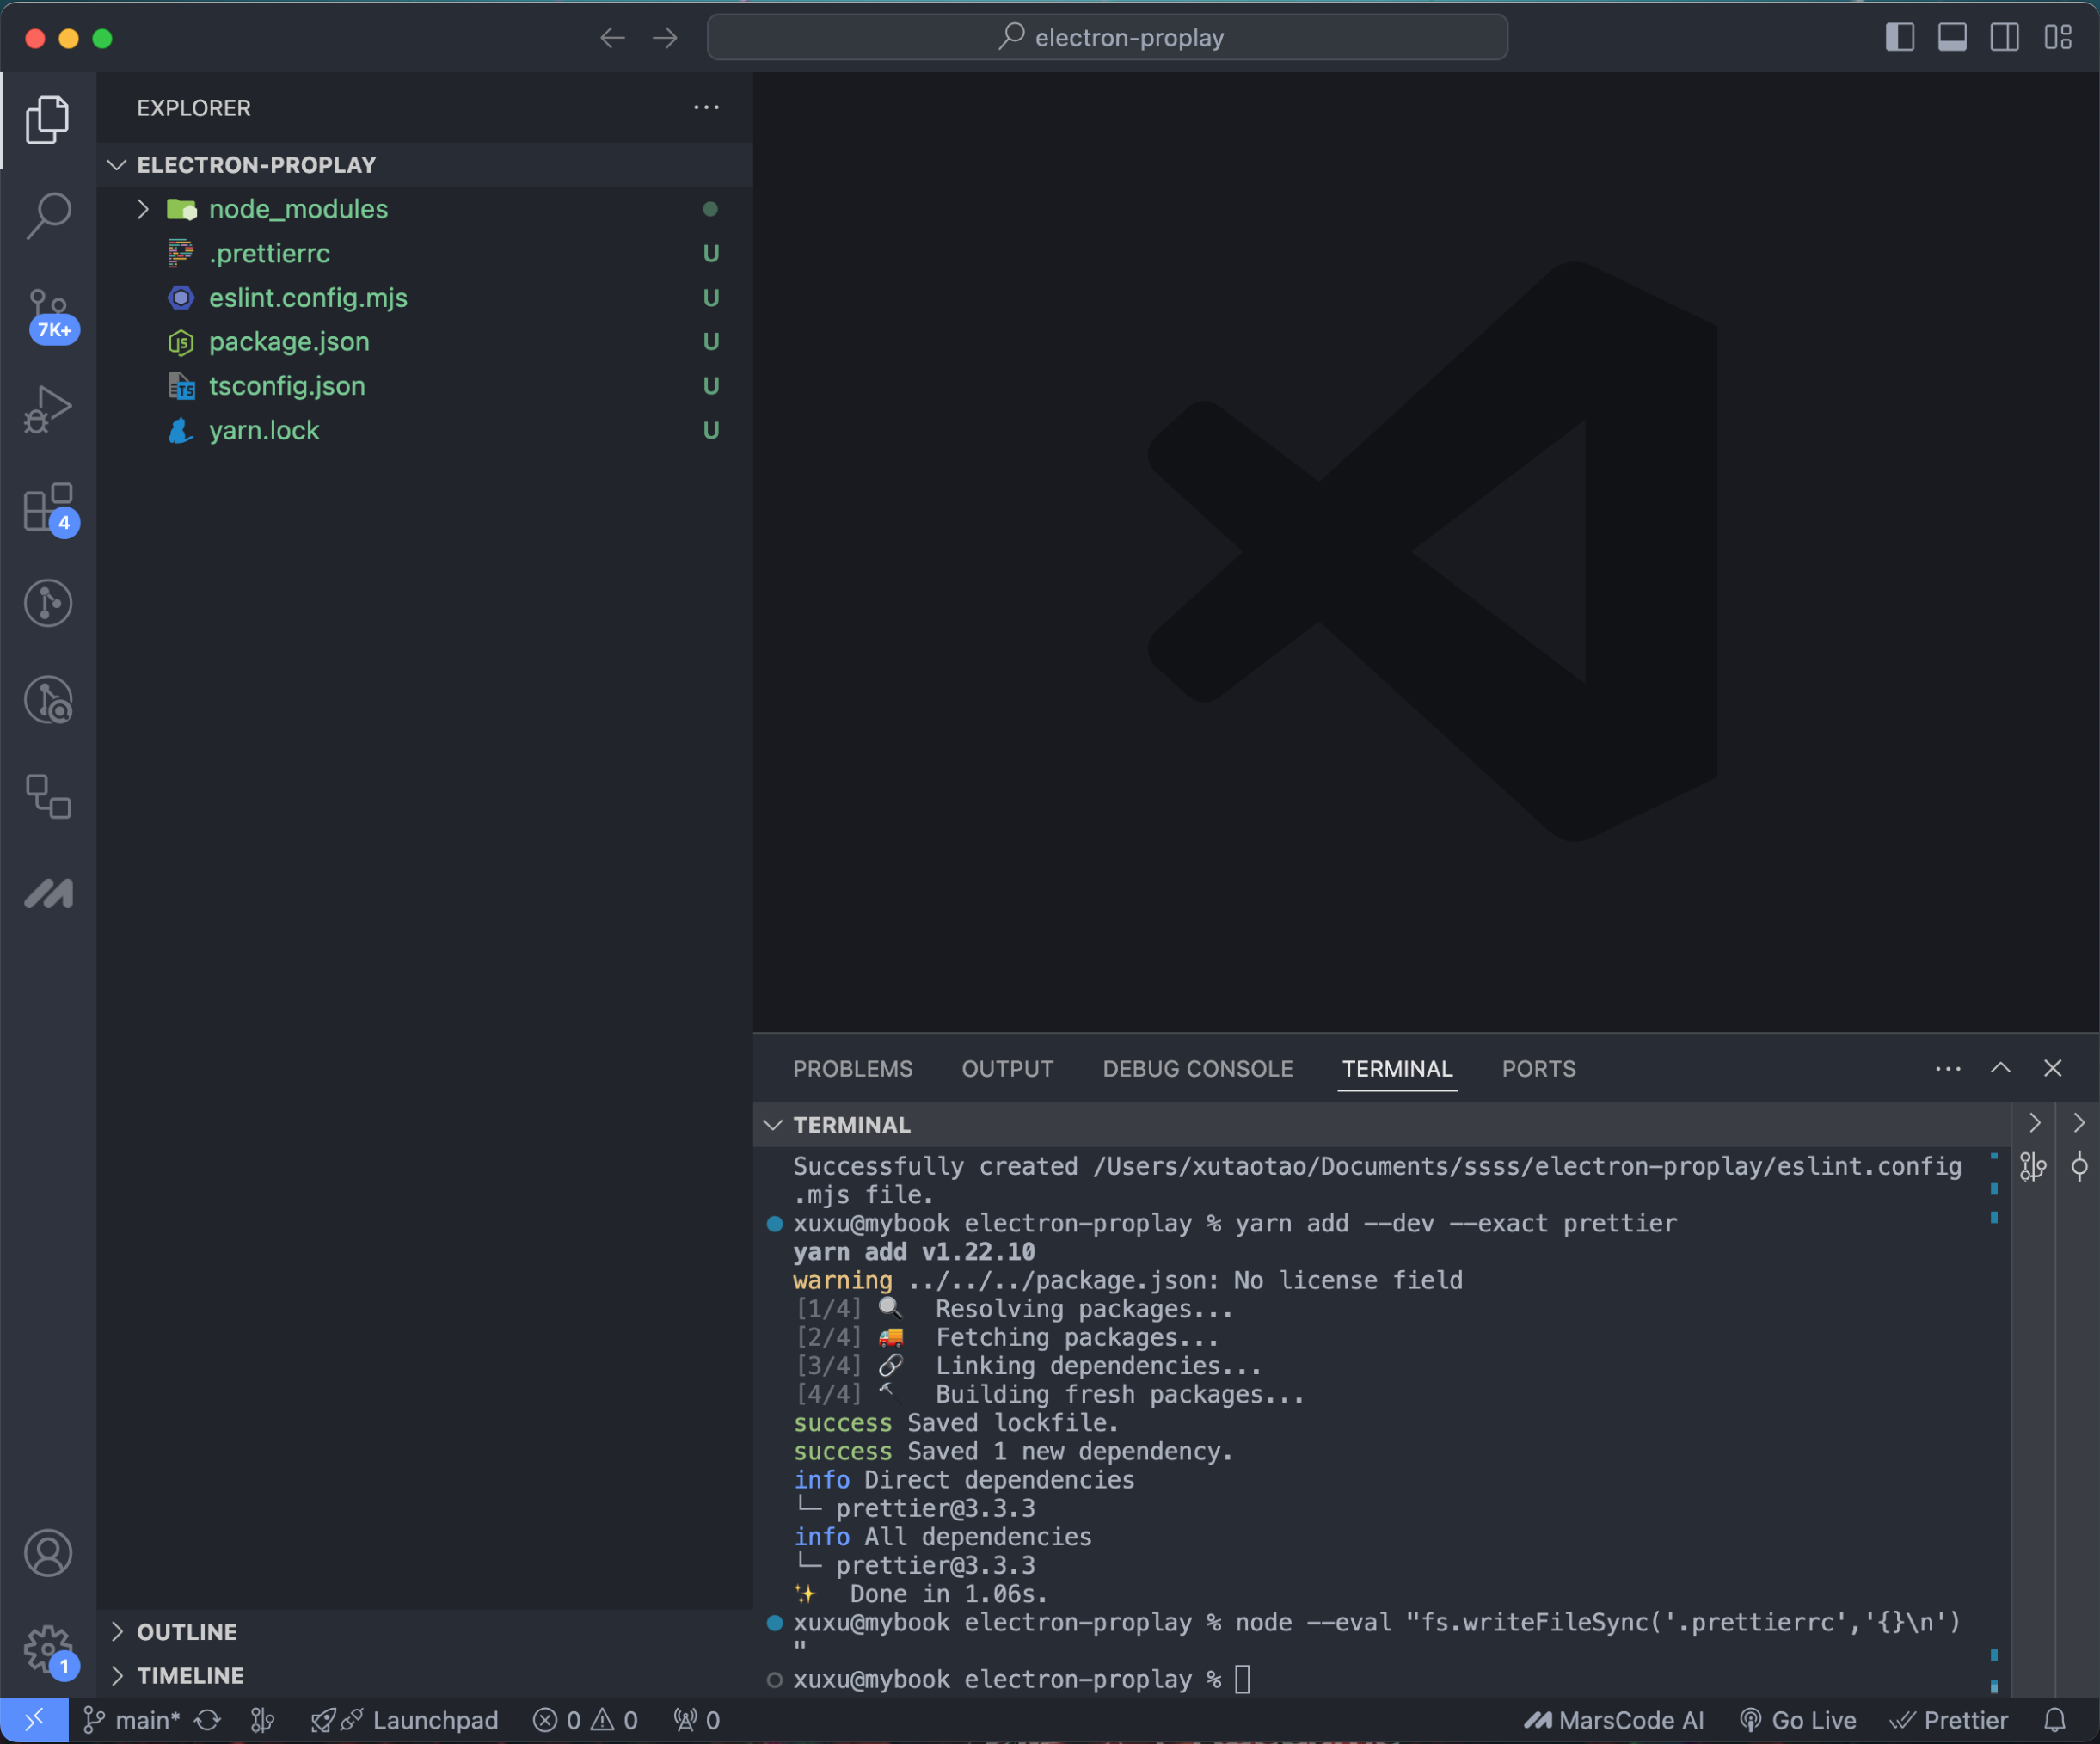Go back using the navigation arrow
The width and height of the screenshot is (2100, 1744).
[613, 38]
